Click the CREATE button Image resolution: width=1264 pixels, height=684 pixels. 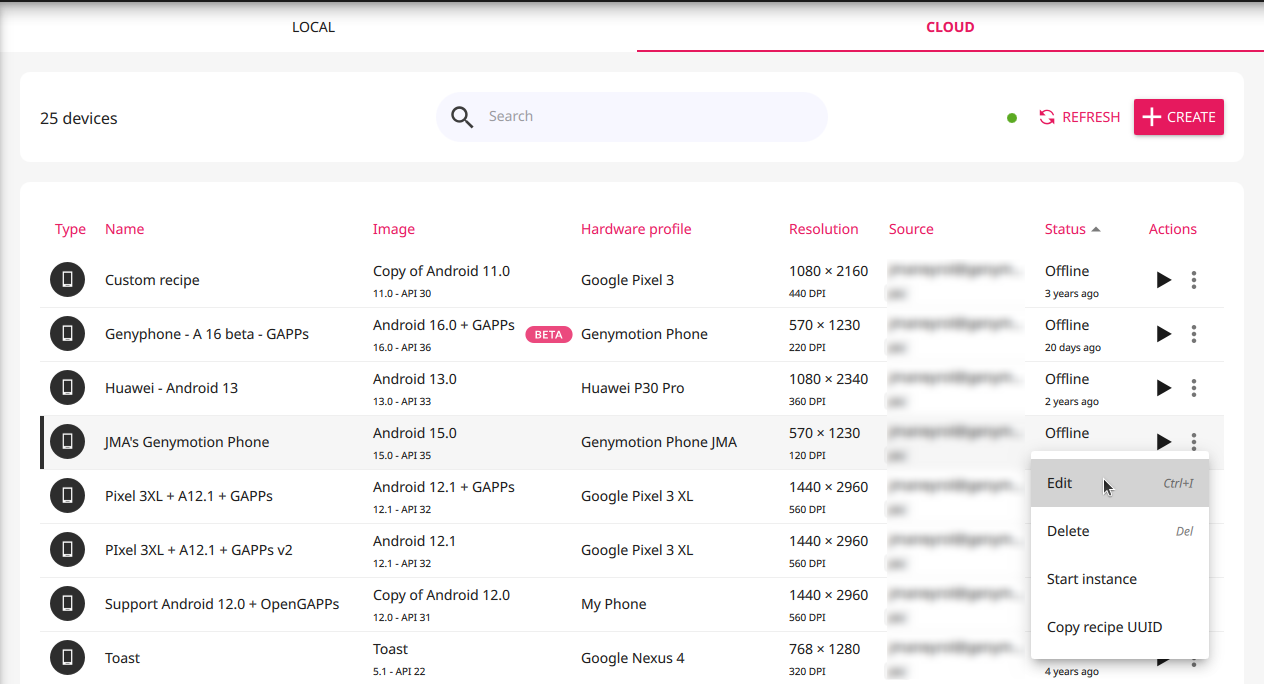[1179, 117]
